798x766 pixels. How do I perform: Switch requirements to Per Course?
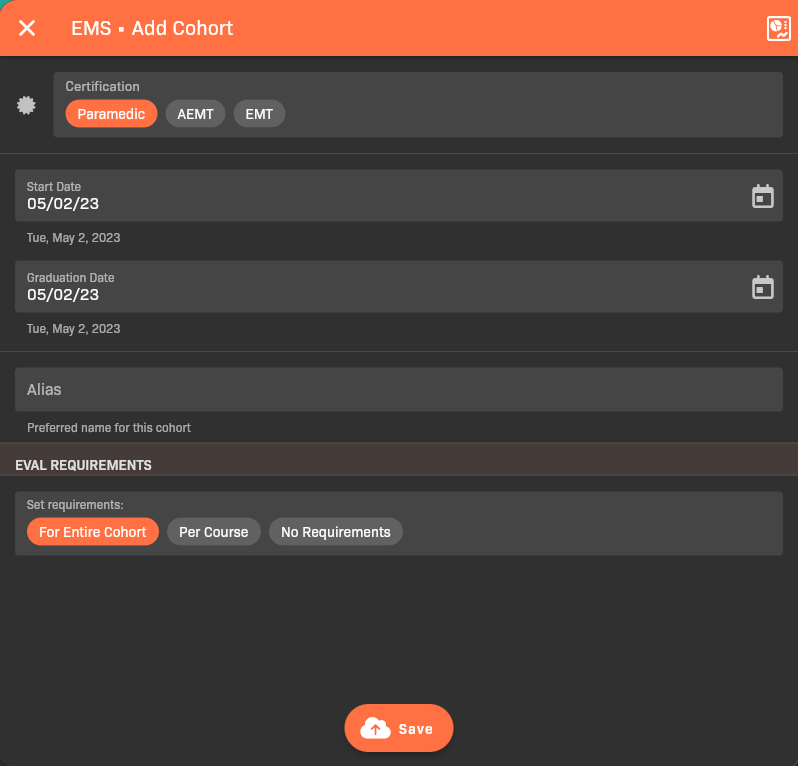(213, 532)
